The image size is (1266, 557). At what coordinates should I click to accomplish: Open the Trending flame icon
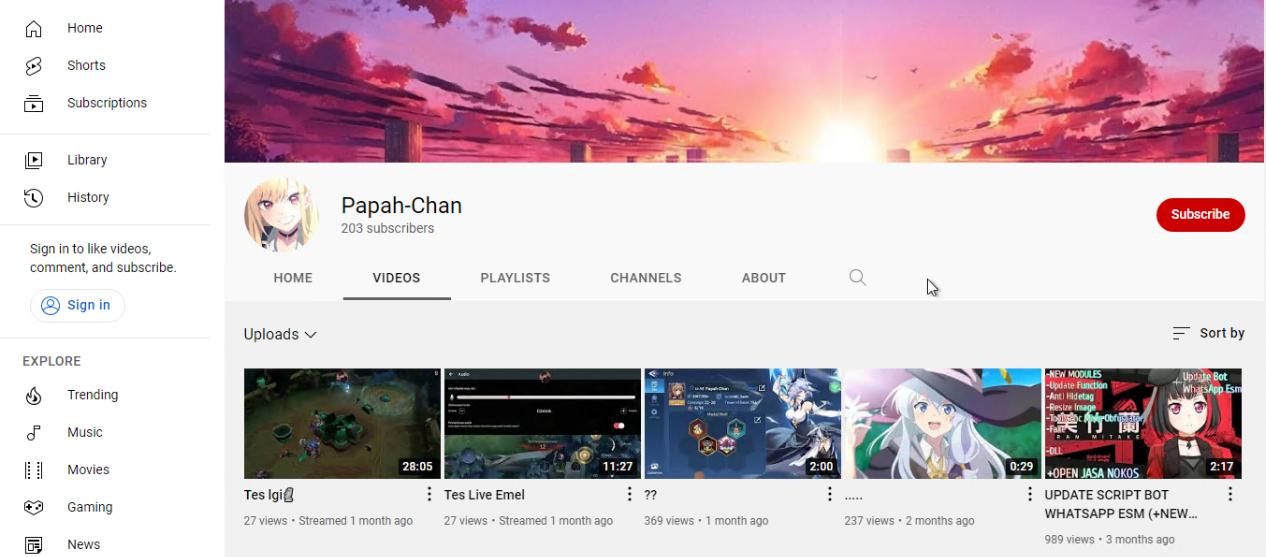33,395
